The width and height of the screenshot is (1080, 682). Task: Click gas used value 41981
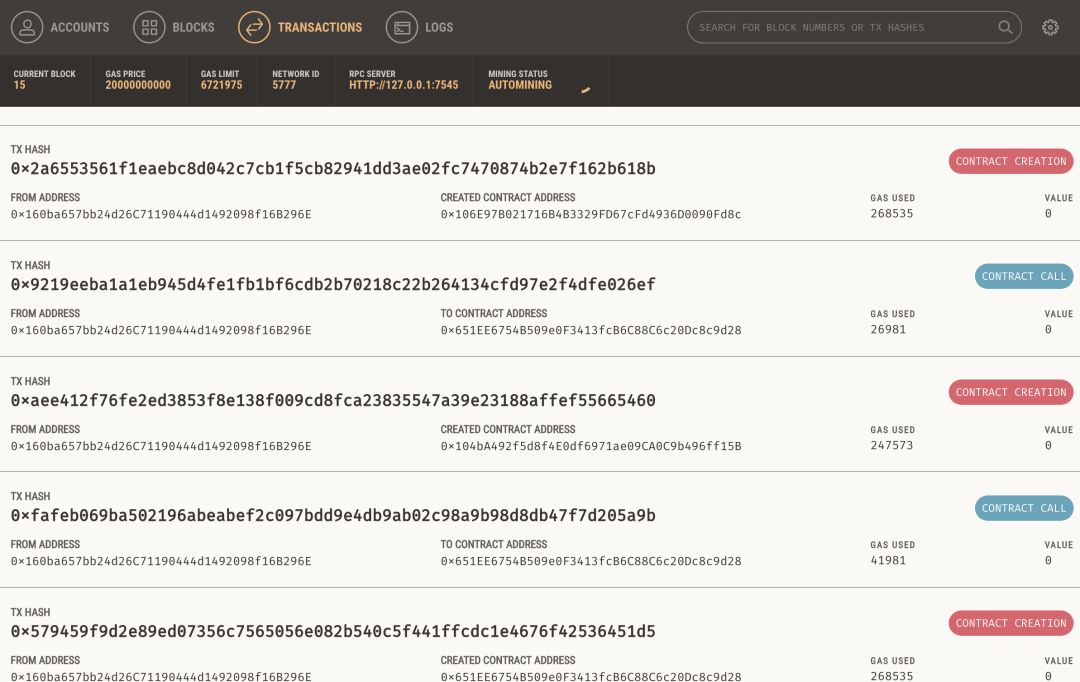(x=888, y=560)
